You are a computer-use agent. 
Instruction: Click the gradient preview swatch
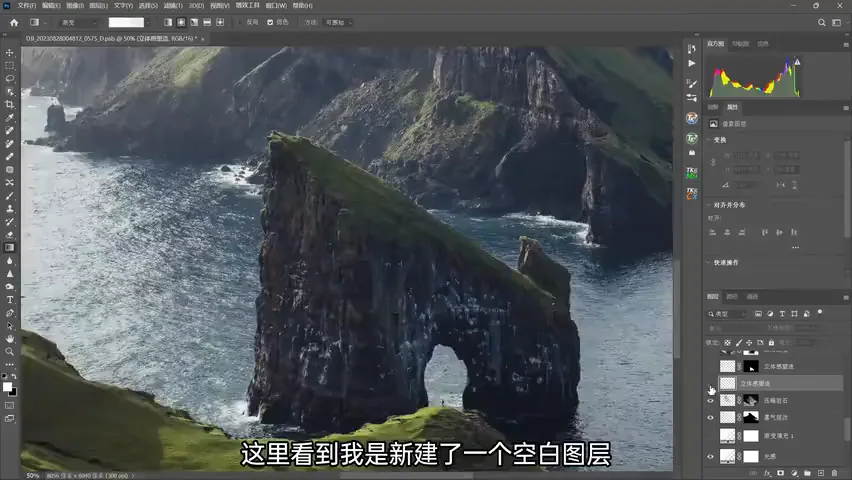click(126, 22)
